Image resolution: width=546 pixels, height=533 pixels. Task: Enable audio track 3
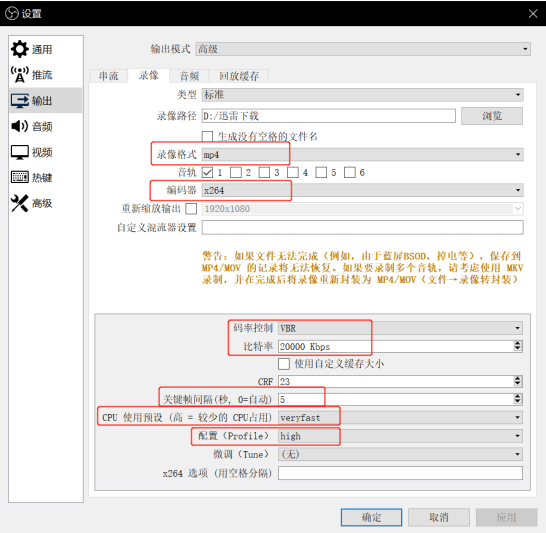coord(264,172)
